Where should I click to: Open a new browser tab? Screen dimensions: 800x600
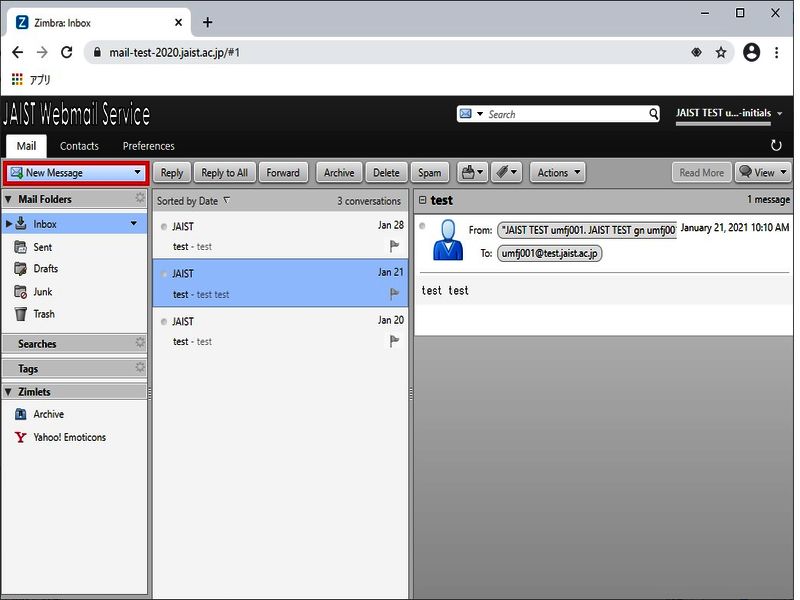point(207,22)
